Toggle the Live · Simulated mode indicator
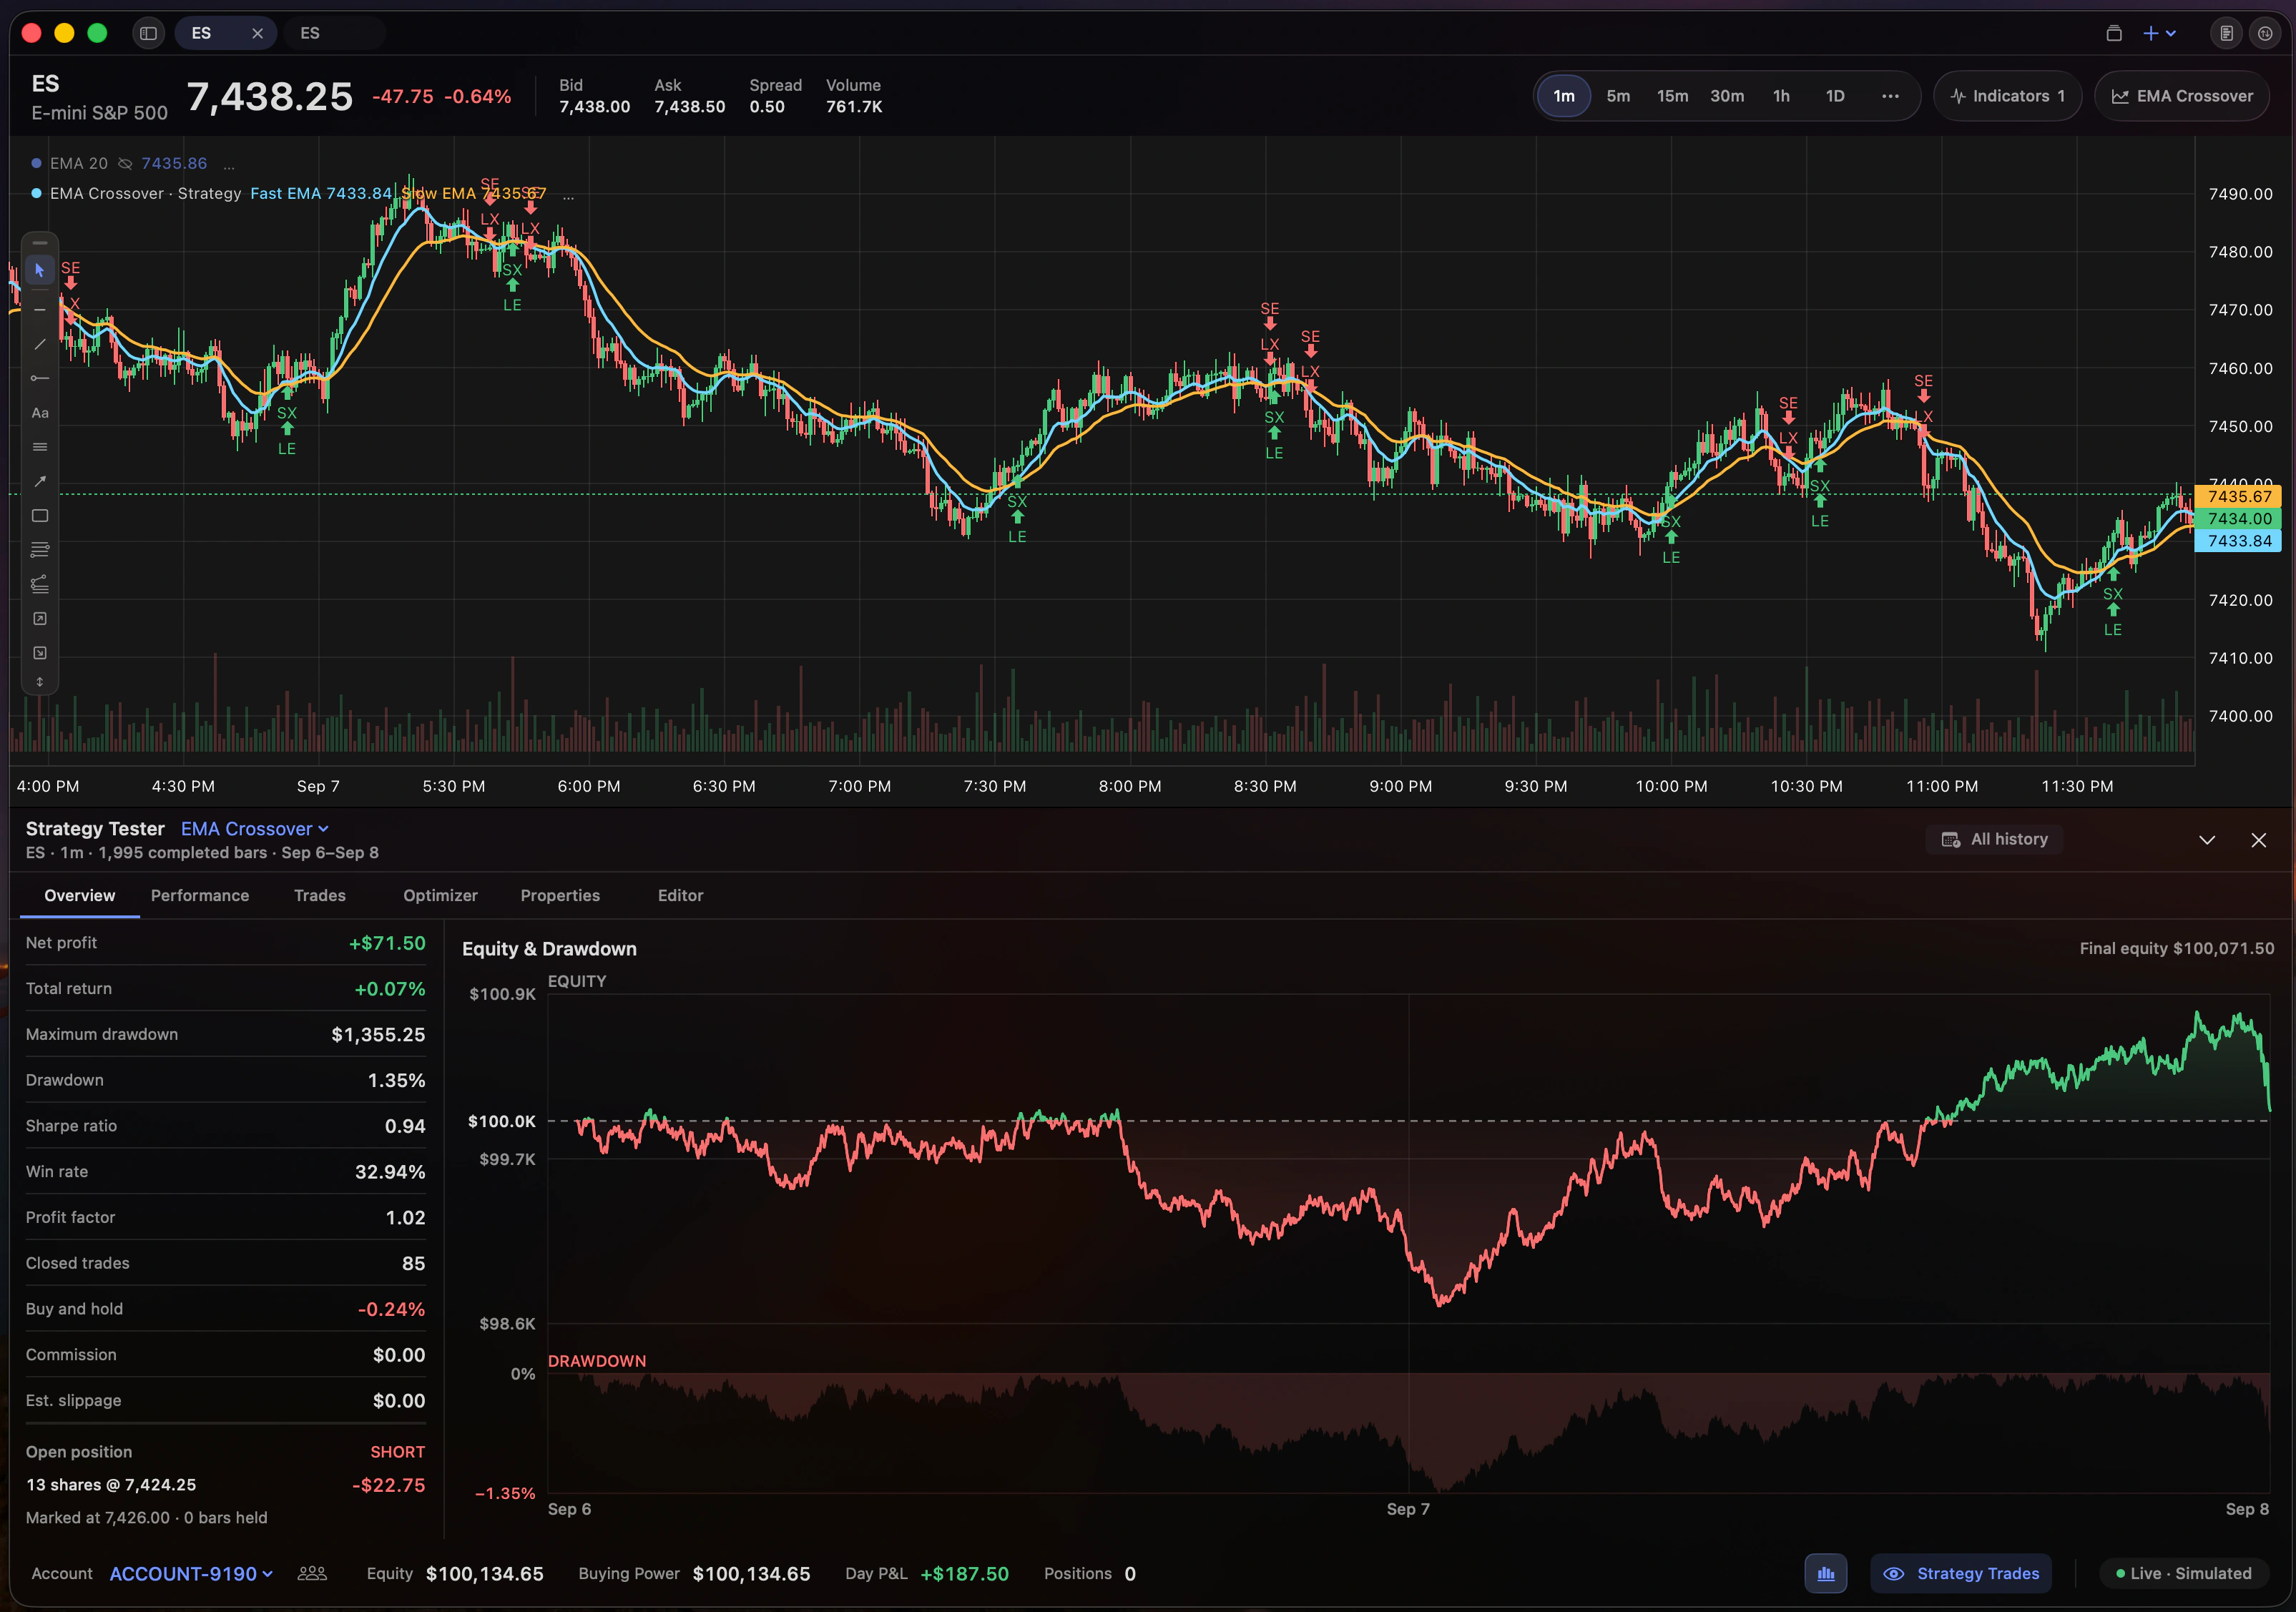 coord(2183,1573)
